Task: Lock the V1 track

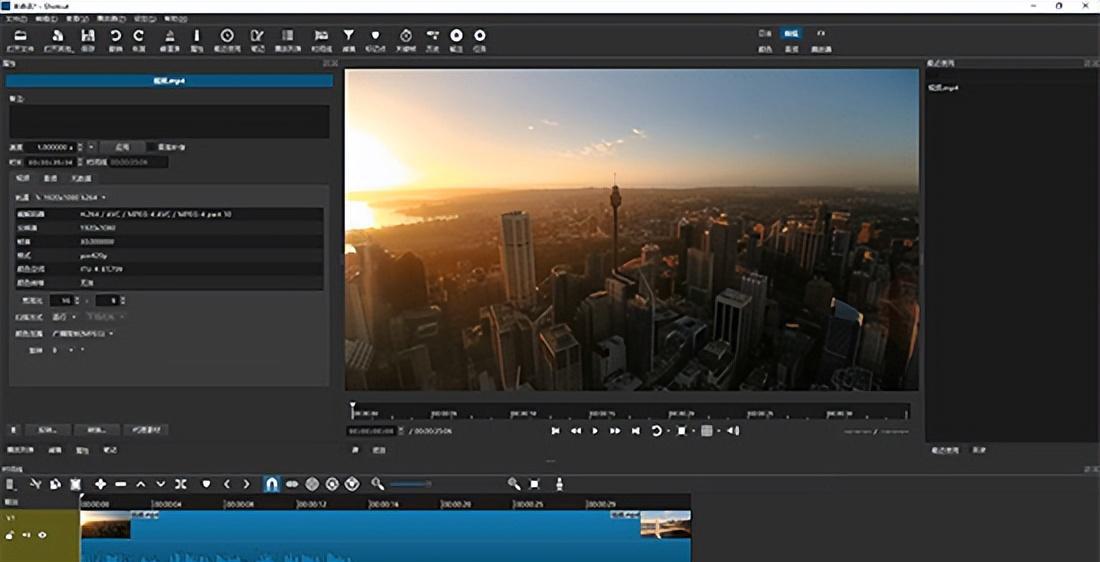Action: (x=10, y=535)
